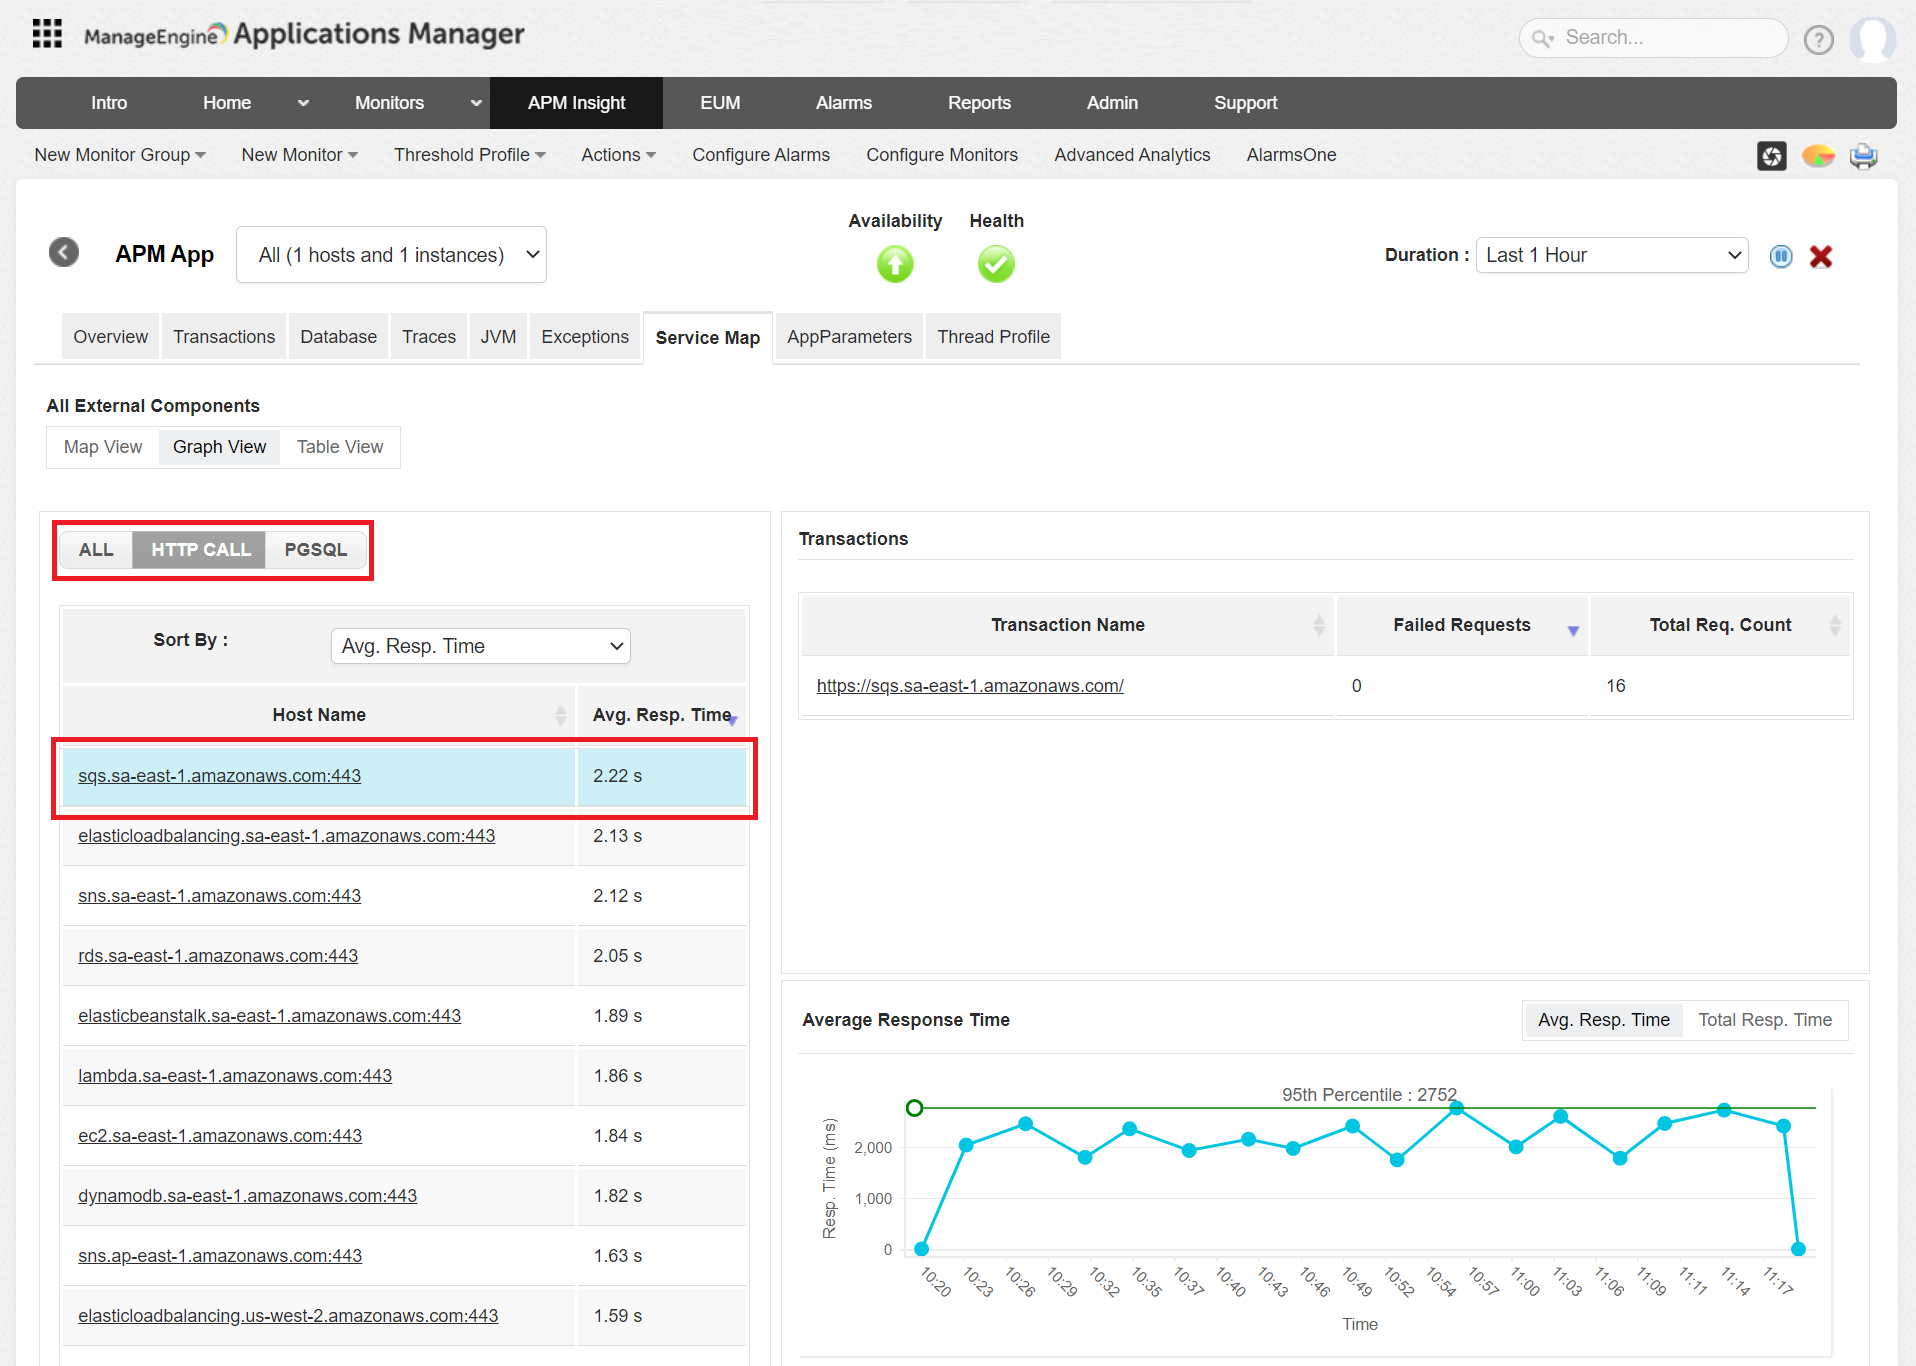The image size is (1916, 1366).
Task: Delete the monitor via the red X icon
Action: 1821,256
